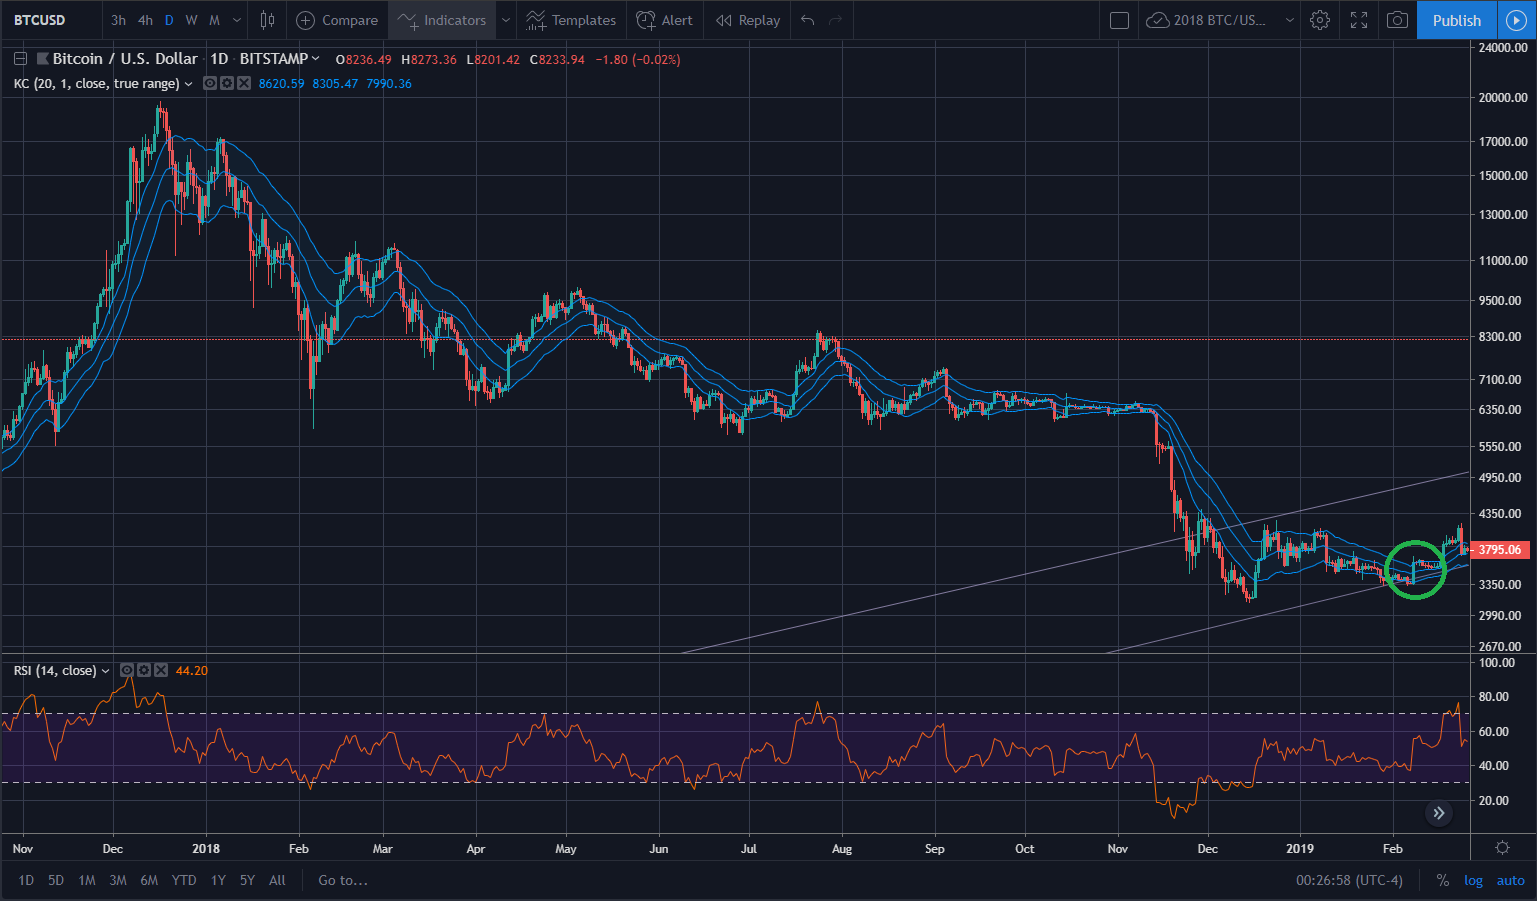Switch to the M monthly timeframe

click(x=214, y=20)
